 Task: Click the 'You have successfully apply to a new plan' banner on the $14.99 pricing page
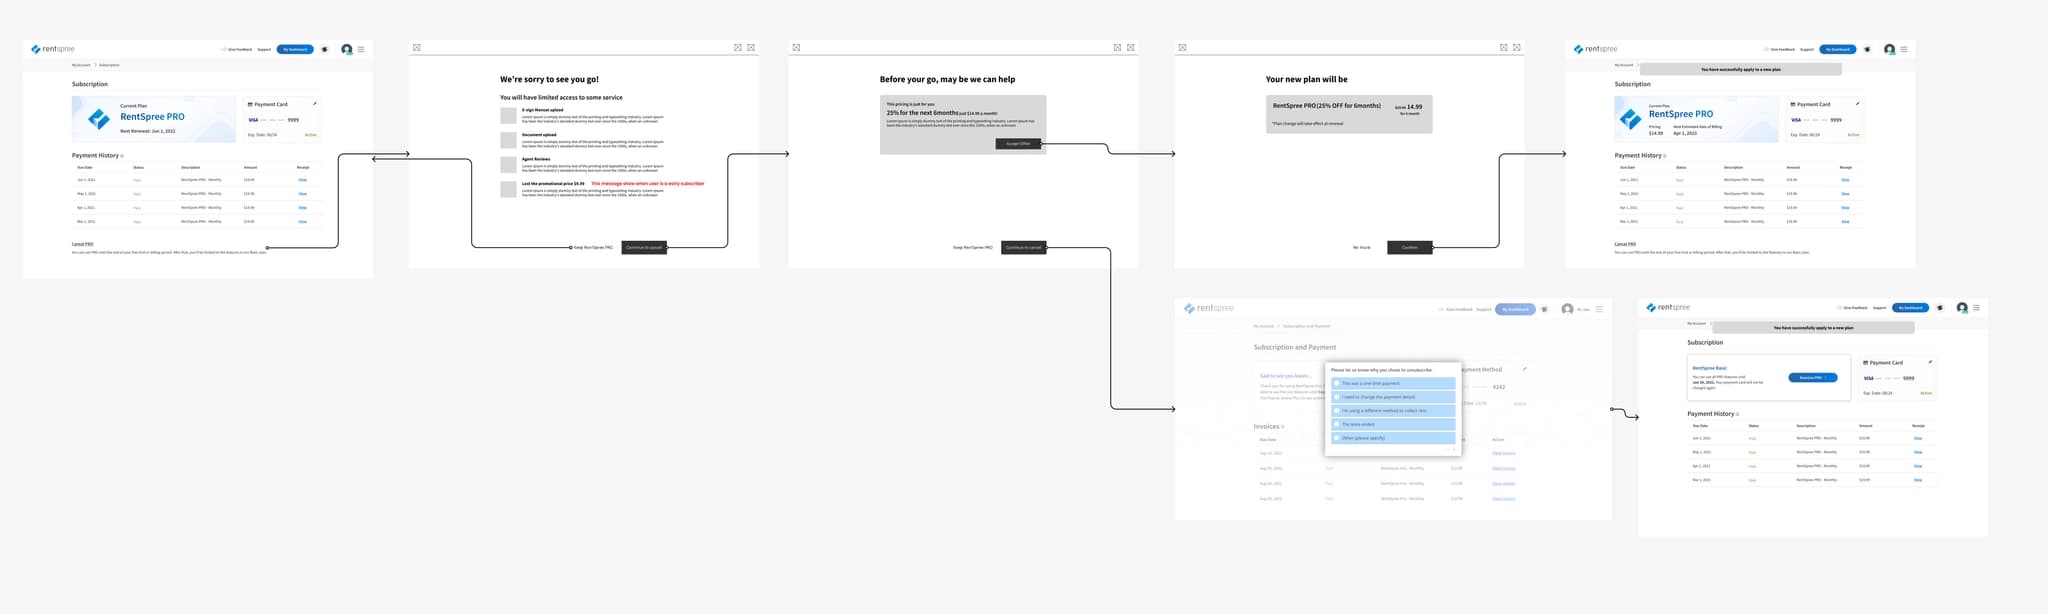point(1740,69)
